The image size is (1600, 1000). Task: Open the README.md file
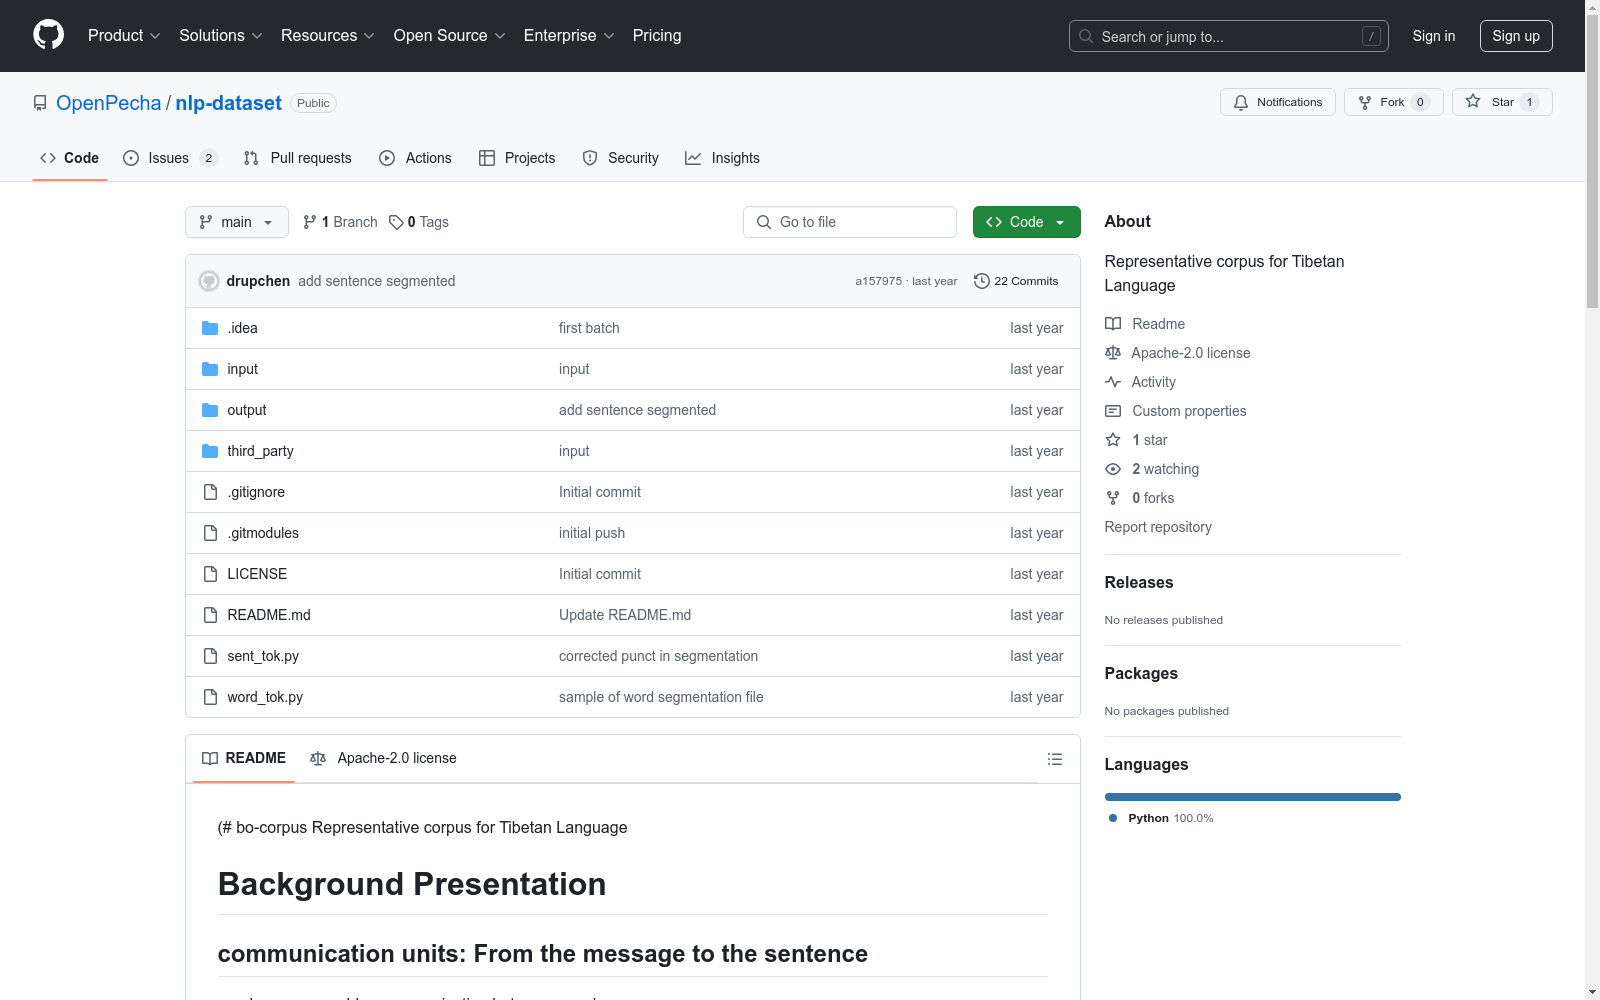[269, 615]
